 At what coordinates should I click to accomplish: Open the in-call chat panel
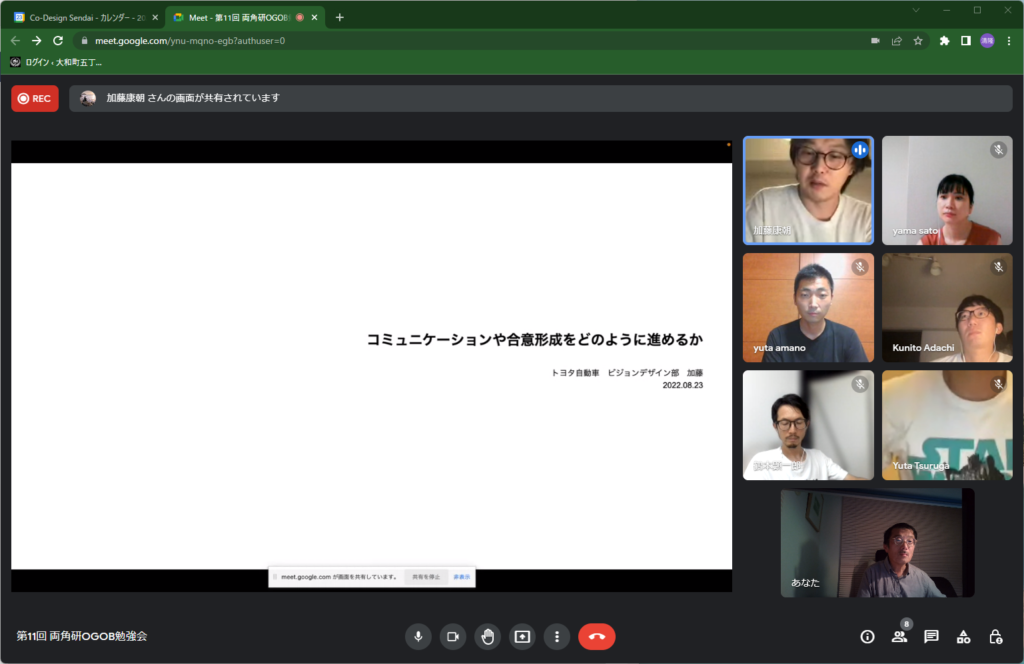click(x=931, y=636)
